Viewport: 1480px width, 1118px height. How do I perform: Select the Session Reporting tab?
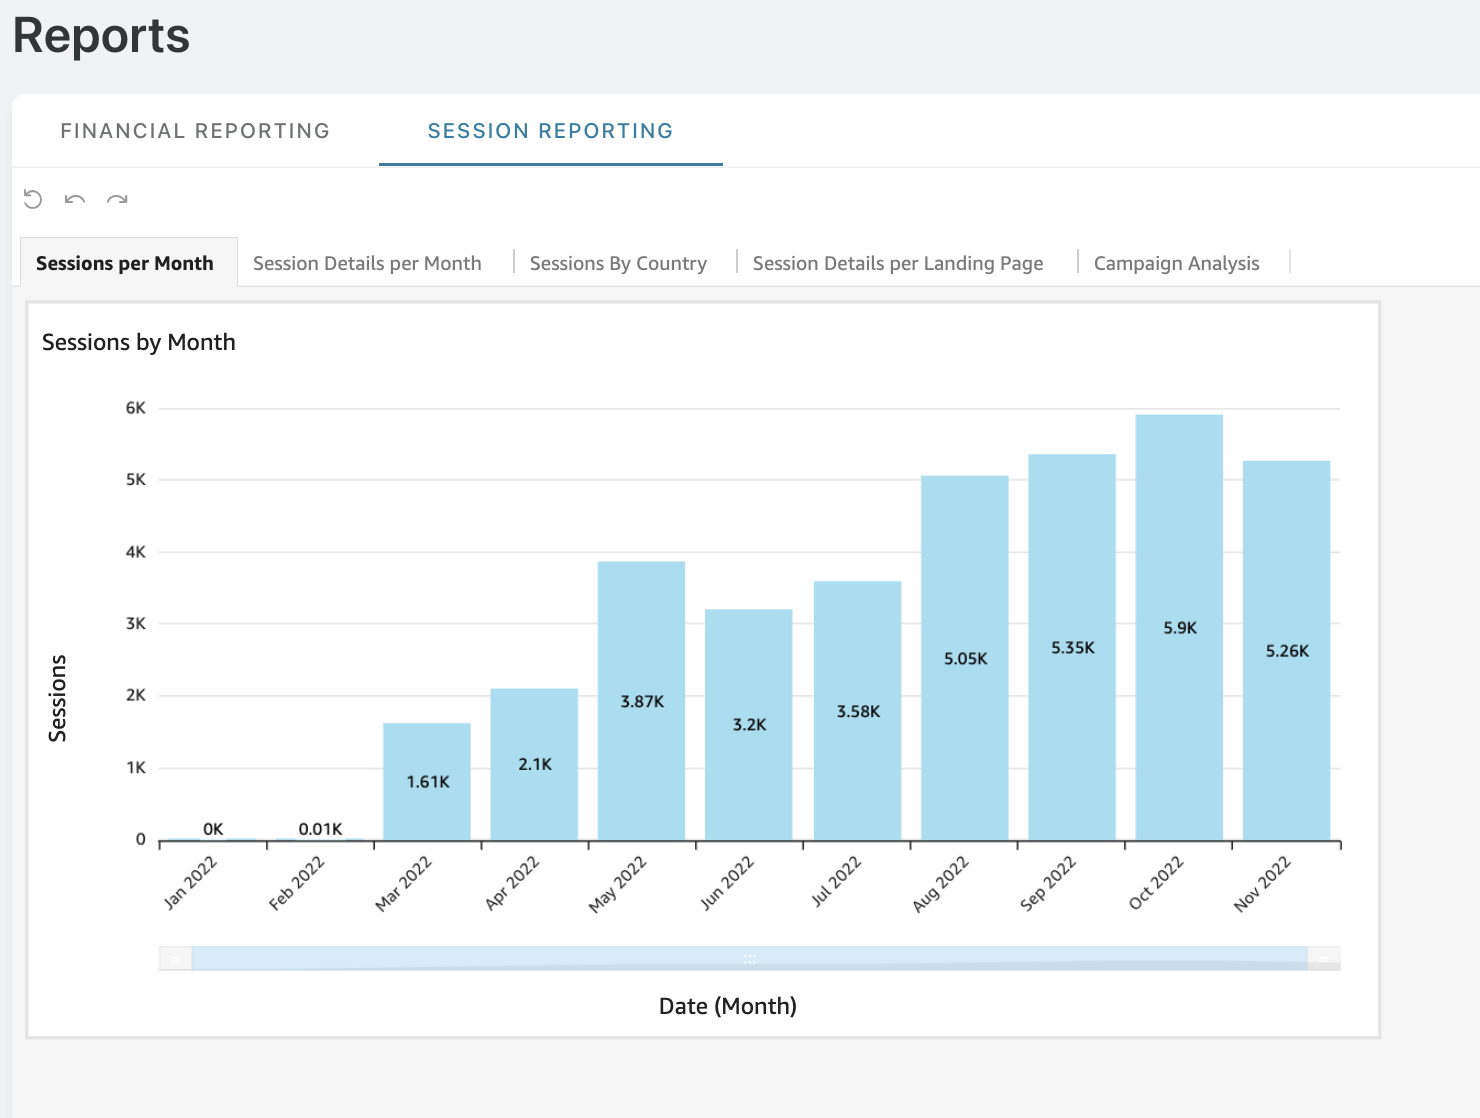tap(550, 131)
